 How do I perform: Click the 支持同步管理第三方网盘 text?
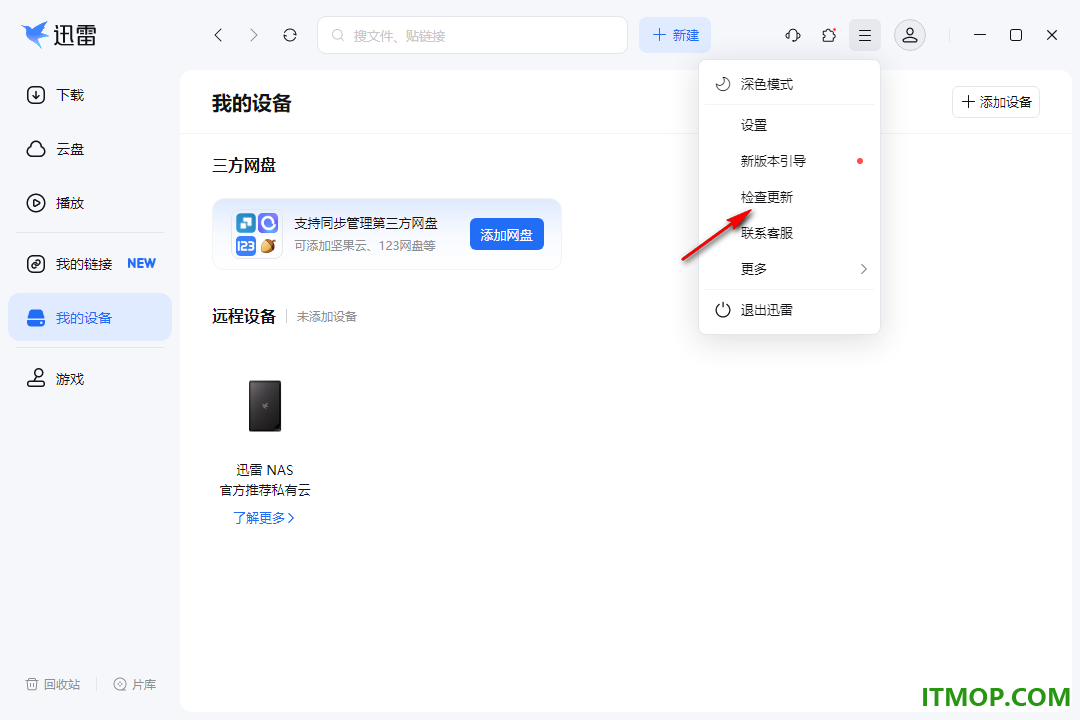[x=366, y=223]
